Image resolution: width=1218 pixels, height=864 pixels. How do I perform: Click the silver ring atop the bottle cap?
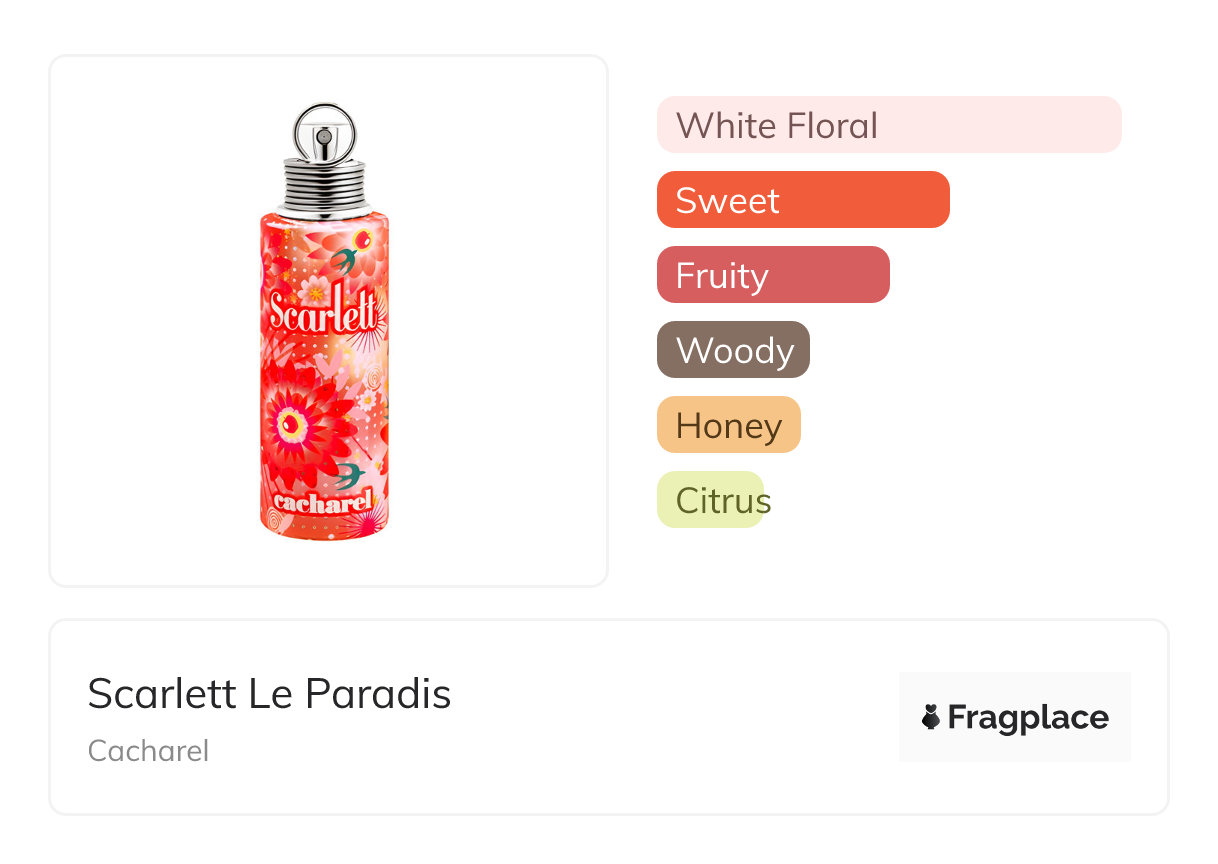[x=325, y=111]
